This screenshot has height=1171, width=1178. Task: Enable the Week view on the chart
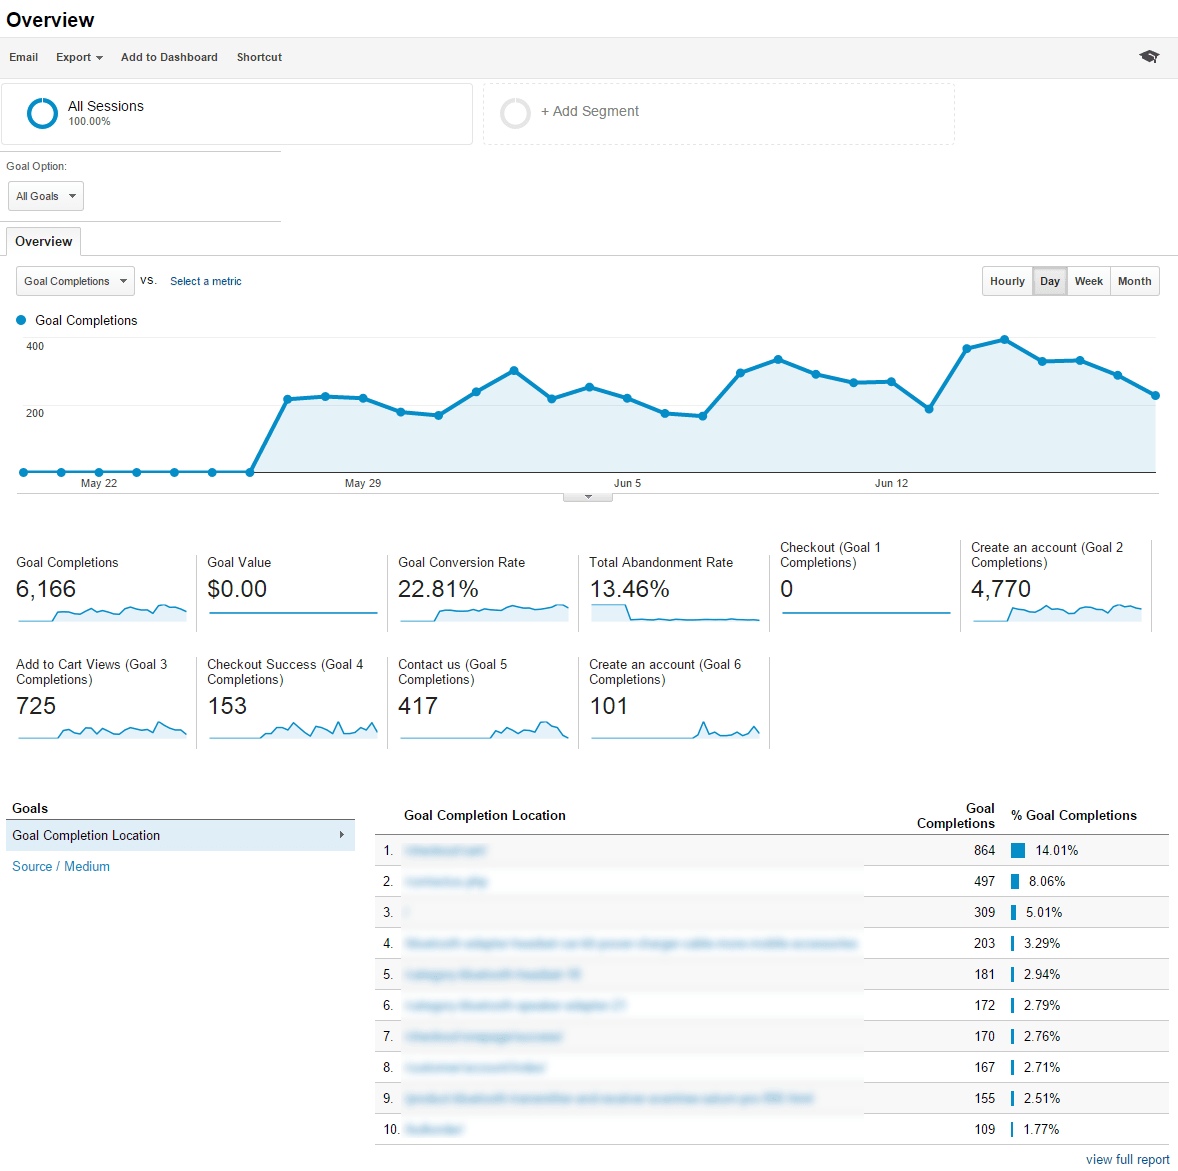tap(1088, 281)
